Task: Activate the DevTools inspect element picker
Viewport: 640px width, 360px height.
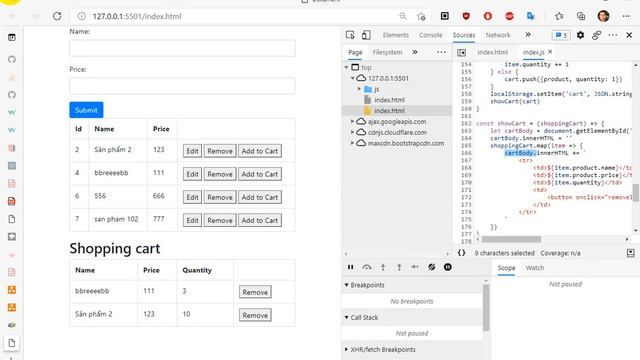Action: point(350,35)
